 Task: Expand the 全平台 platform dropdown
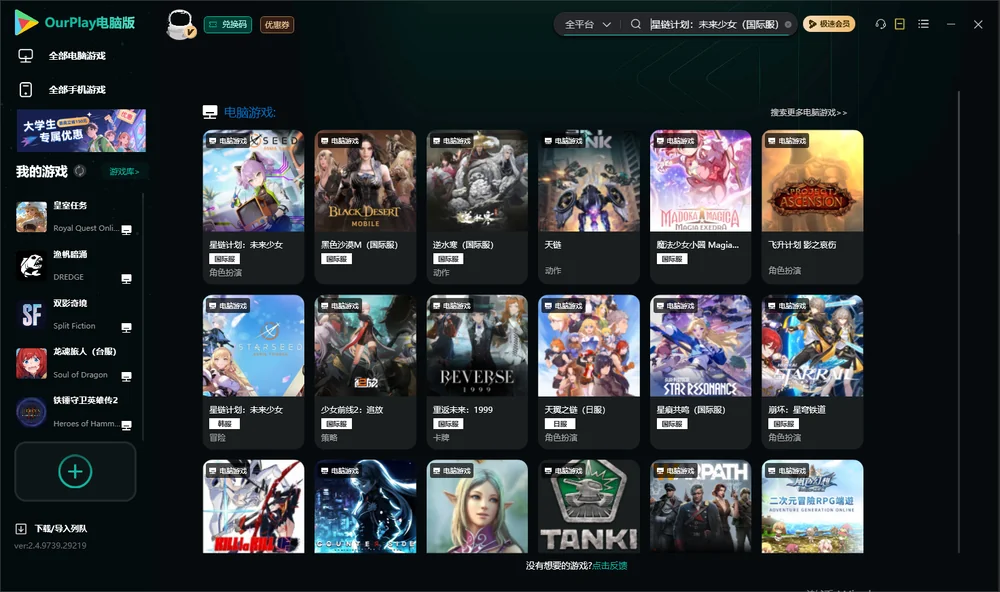point(587,24)
